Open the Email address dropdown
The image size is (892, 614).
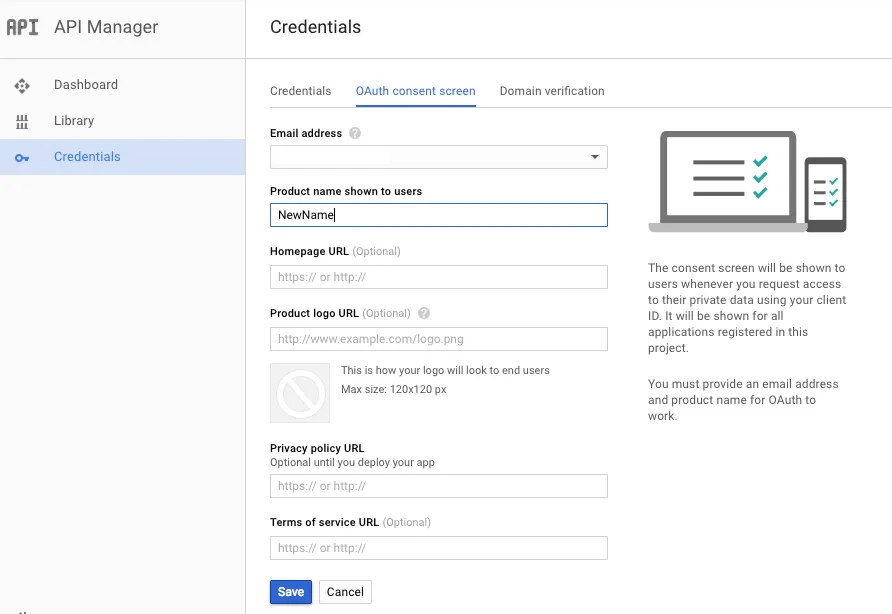(x=438, y=157)
